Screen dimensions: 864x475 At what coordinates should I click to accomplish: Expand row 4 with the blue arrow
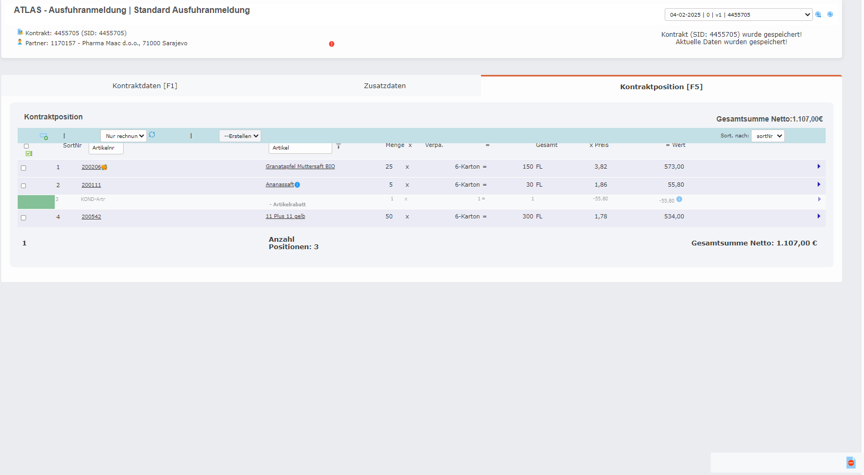[x=818, y=217]
